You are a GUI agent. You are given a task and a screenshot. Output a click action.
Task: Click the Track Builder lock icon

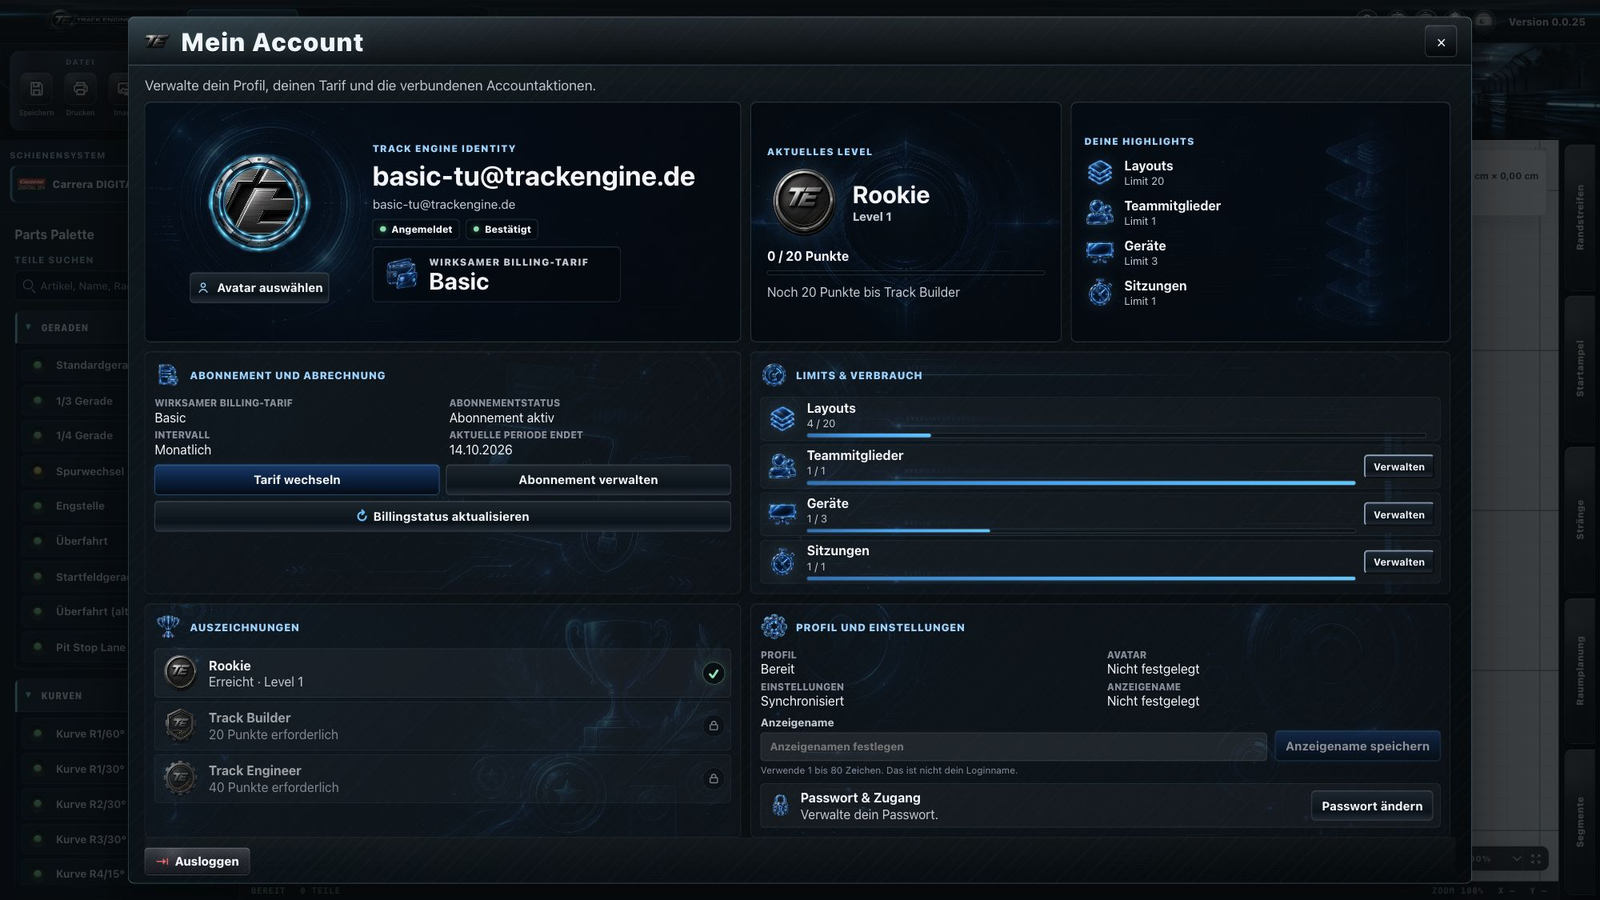(713, 726)
